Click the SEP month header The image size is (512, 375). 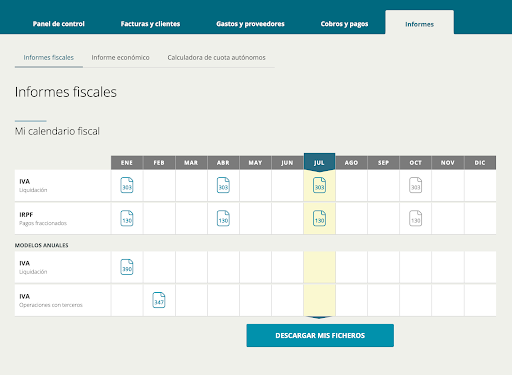(383, 163)
